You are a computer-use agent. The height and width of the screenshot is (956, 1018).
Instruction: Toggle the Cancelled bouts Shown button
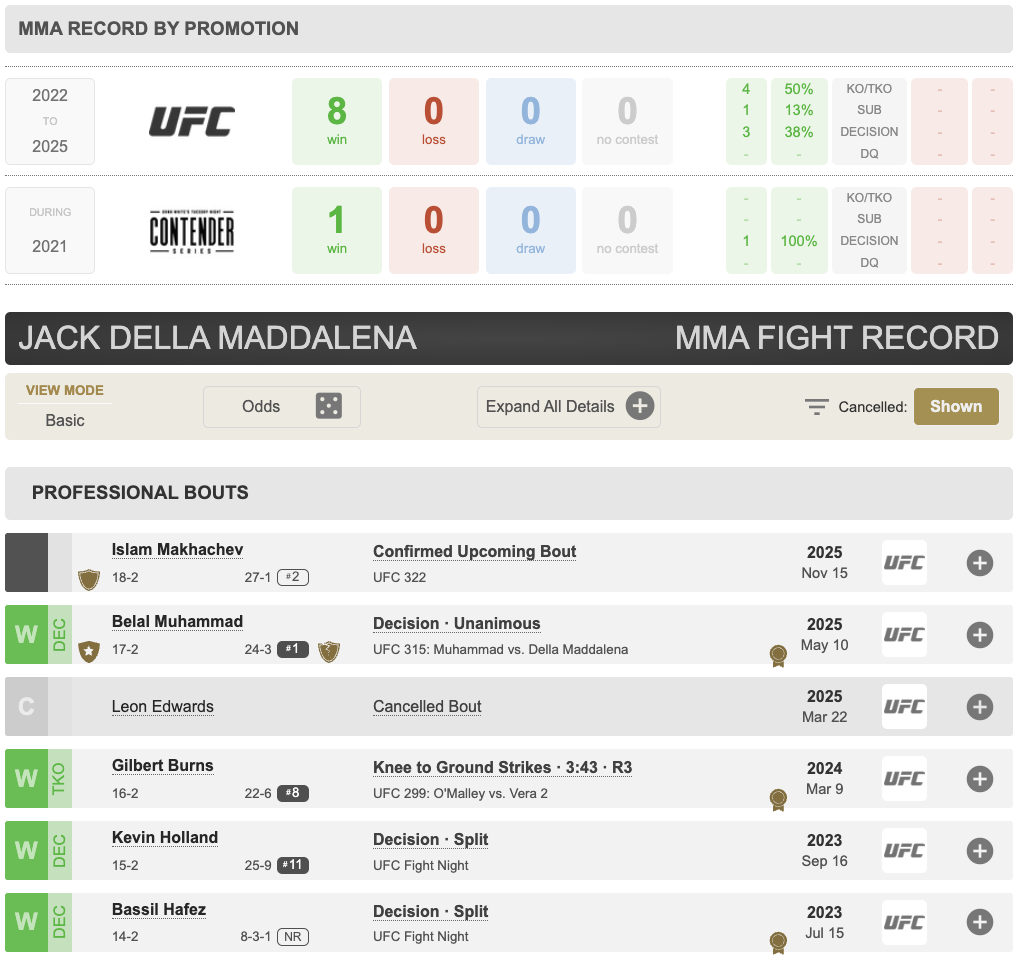tap(955, 406)
